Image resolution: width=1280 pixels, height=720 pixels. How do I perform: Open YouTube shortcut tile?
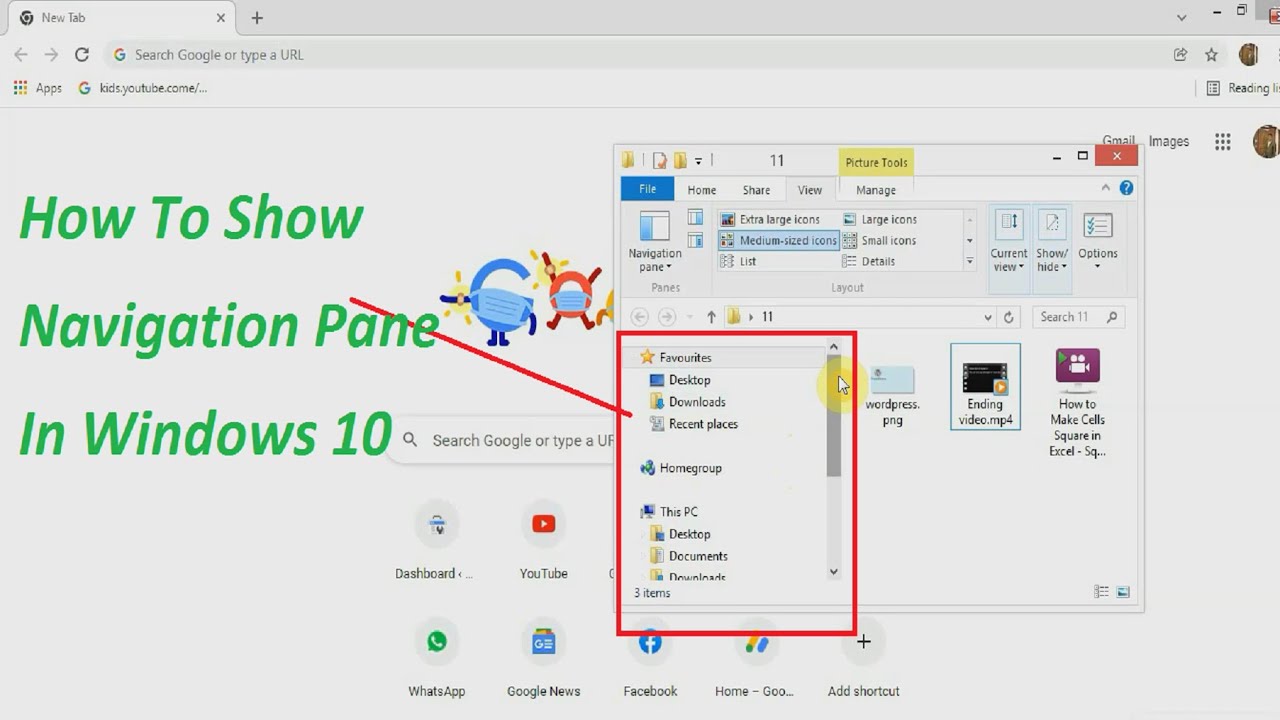point(543,542)
